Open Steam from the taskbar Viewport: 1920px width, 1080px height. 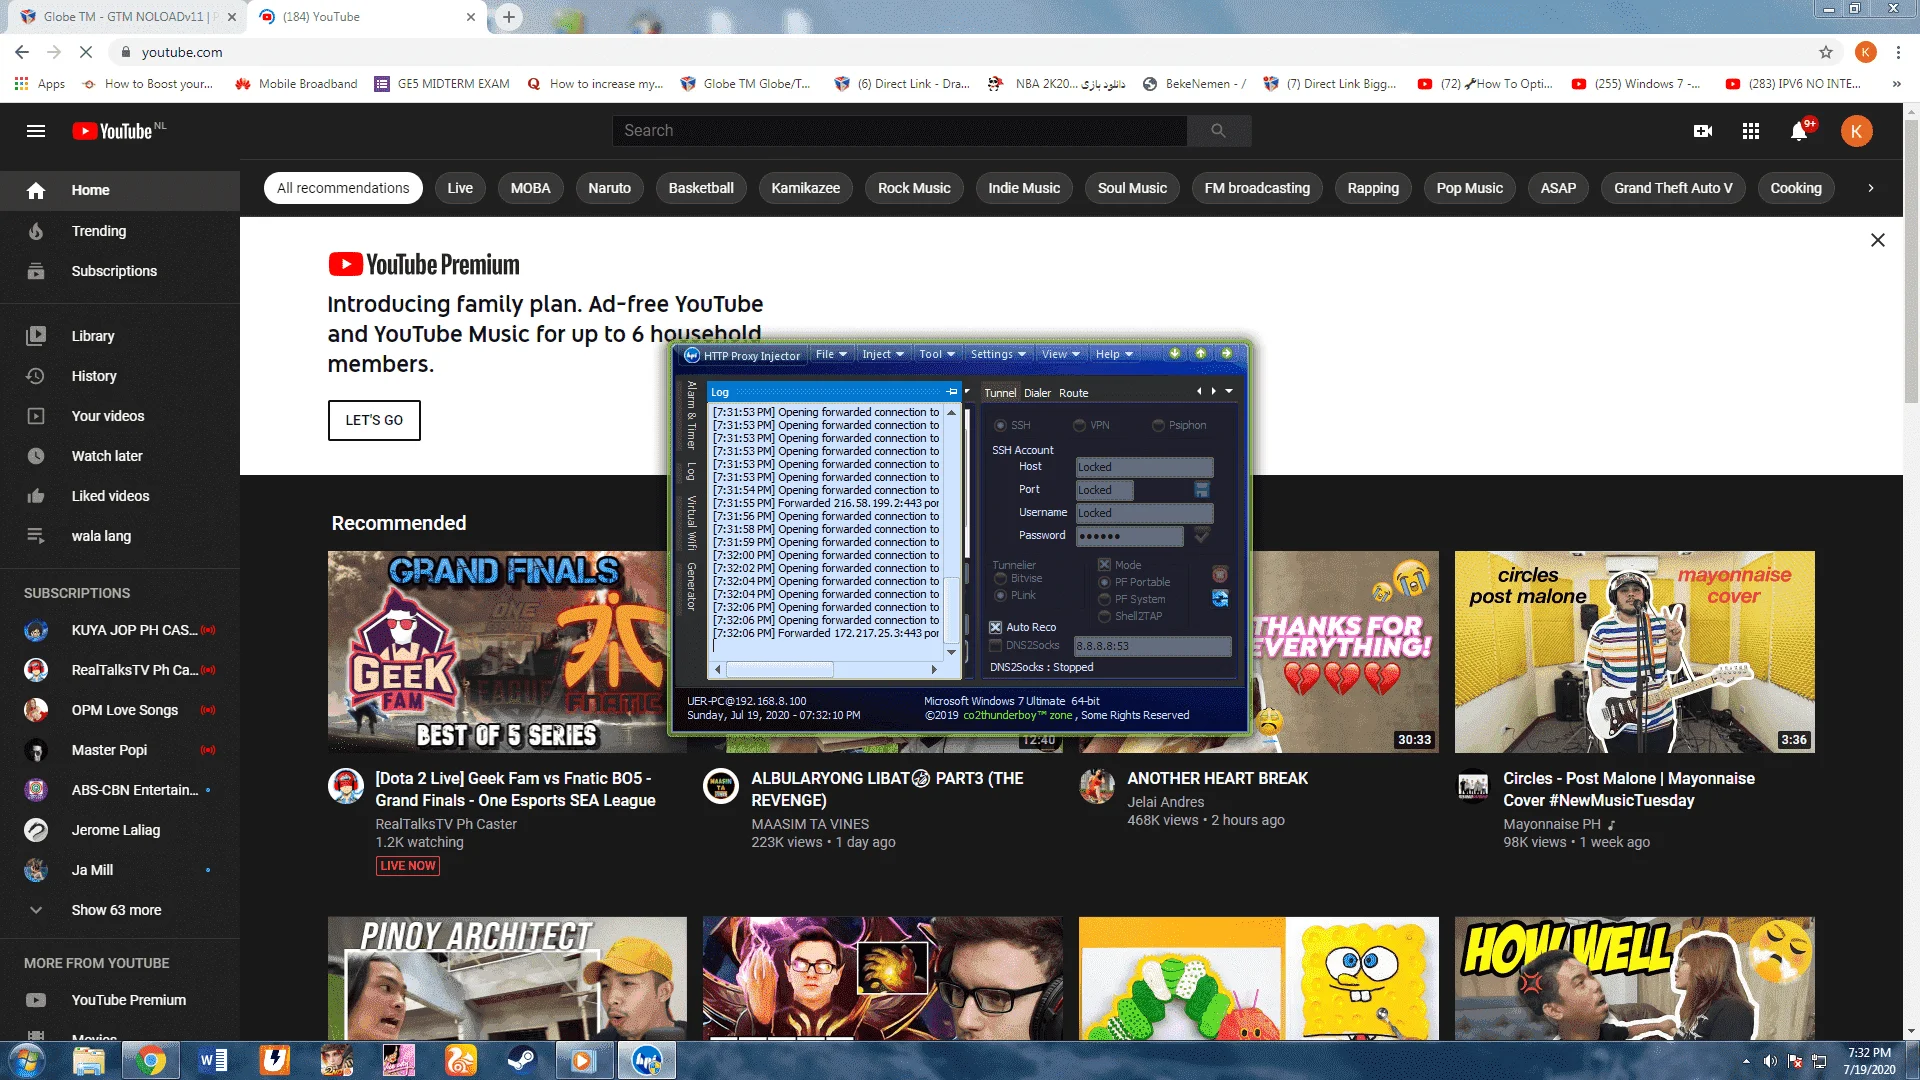pyautogui.click(x=521, y=1060)
